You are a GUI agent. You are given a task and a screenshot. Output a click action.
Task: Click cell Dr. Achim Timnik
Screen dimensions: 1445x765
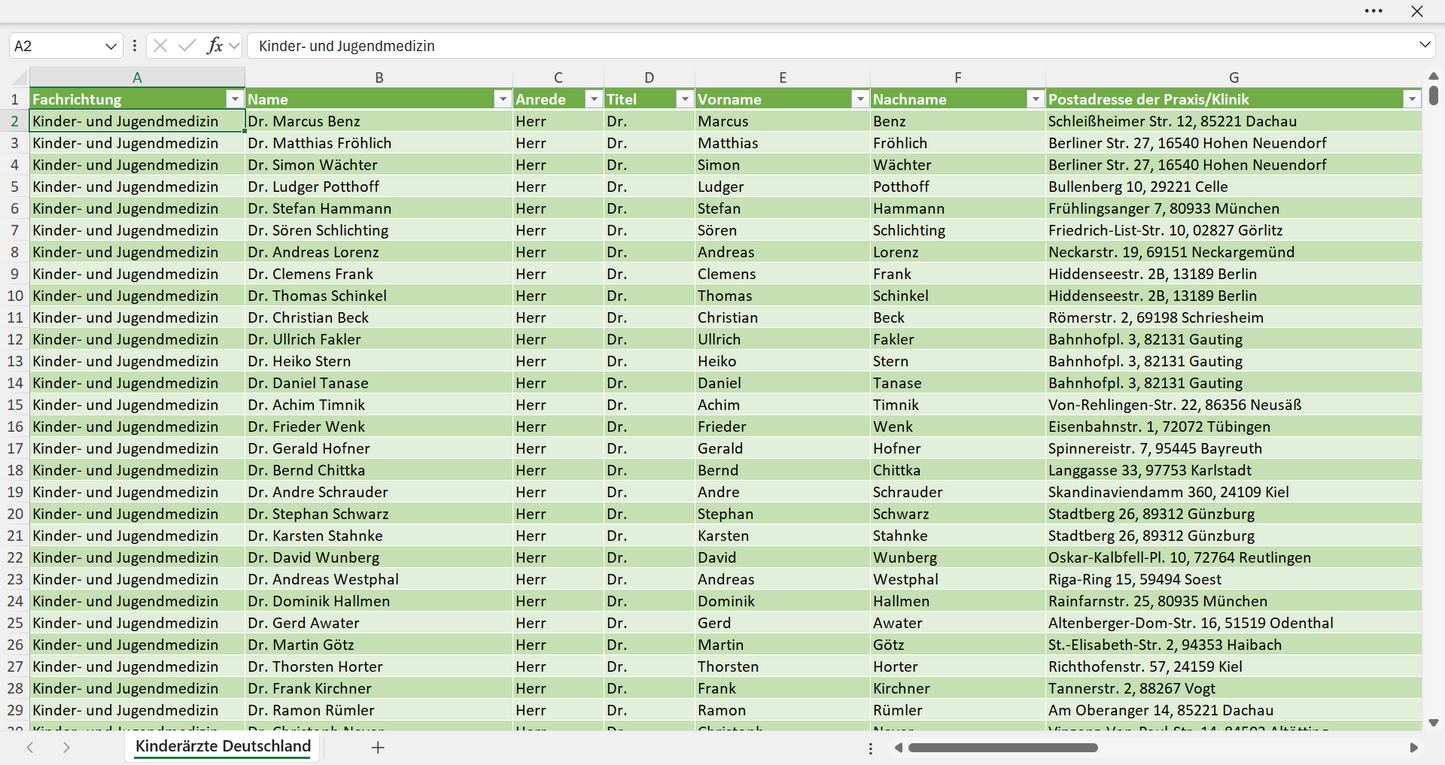pyautogui.click(x=379, y=405)
